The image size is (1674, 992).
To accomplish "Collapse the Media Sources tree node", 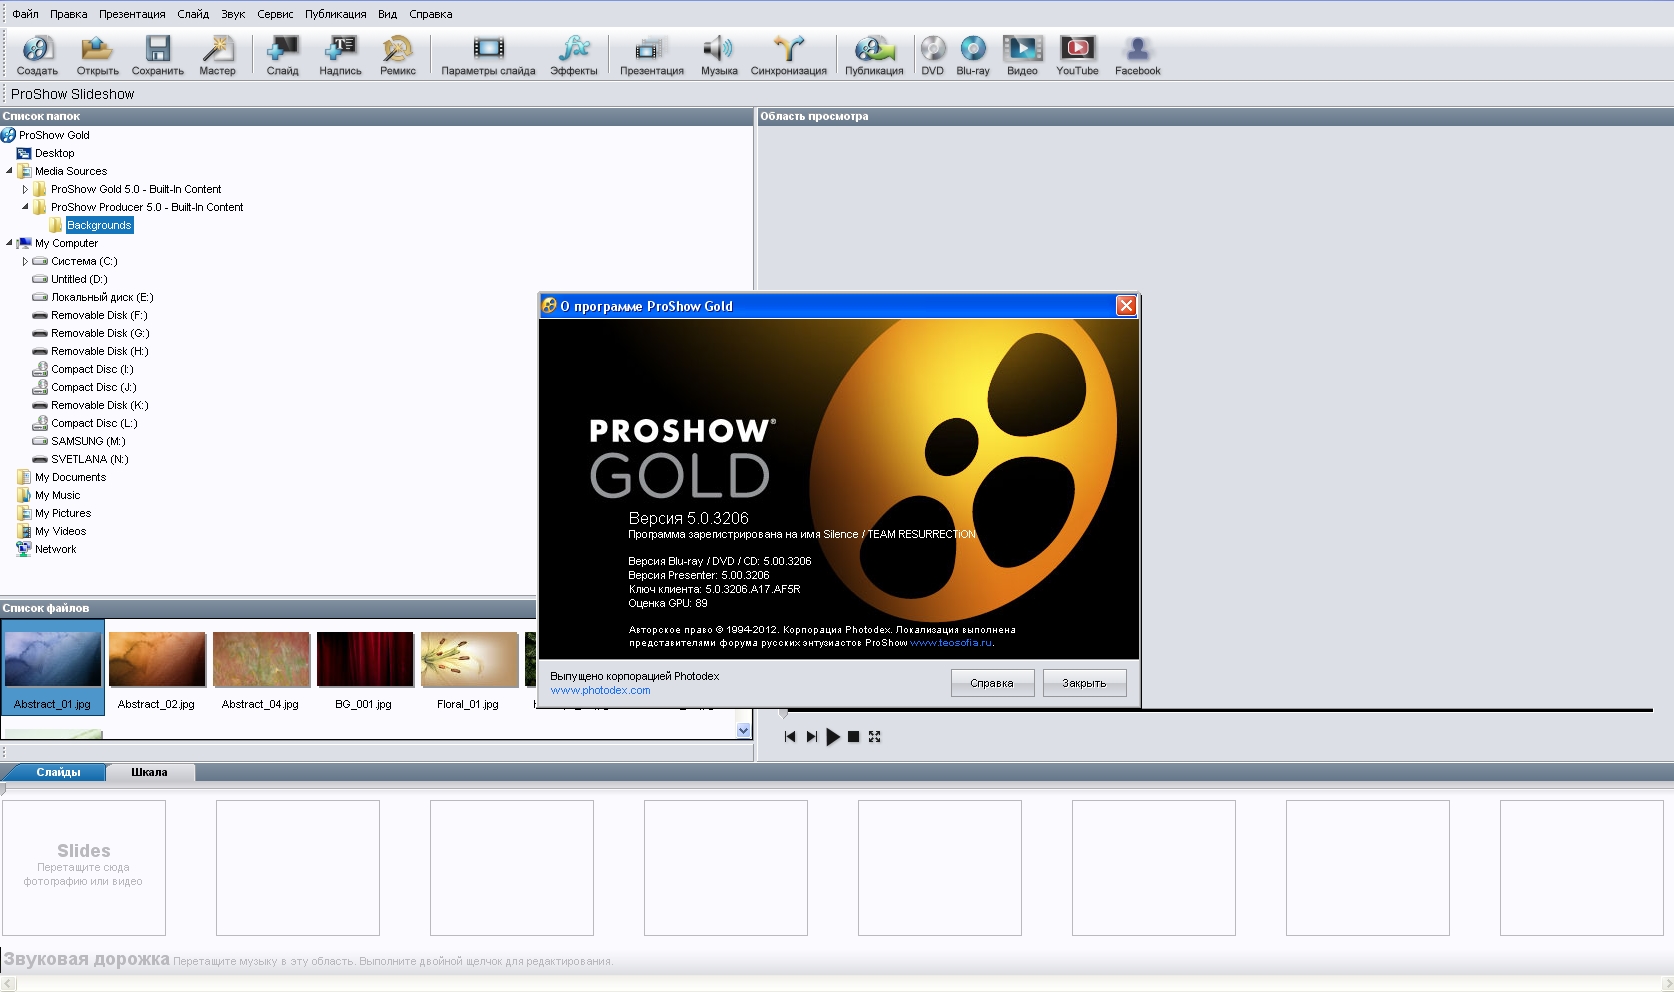I will click(9, 171).
